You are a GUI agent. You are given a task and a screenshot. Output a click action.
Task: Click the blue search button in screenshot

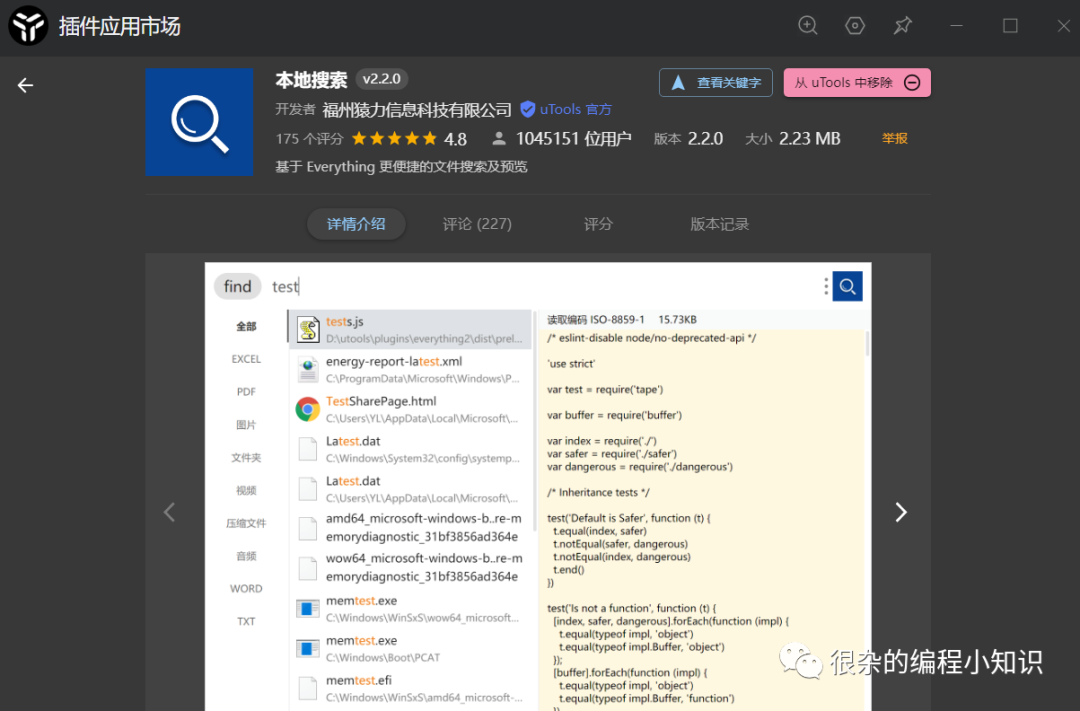847,286
